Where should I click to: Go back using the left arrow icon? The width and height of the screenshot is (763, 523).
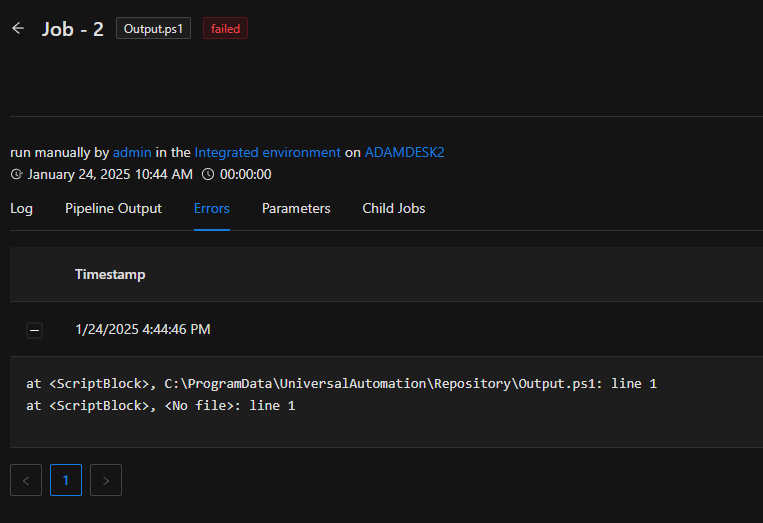coord(18,29)
